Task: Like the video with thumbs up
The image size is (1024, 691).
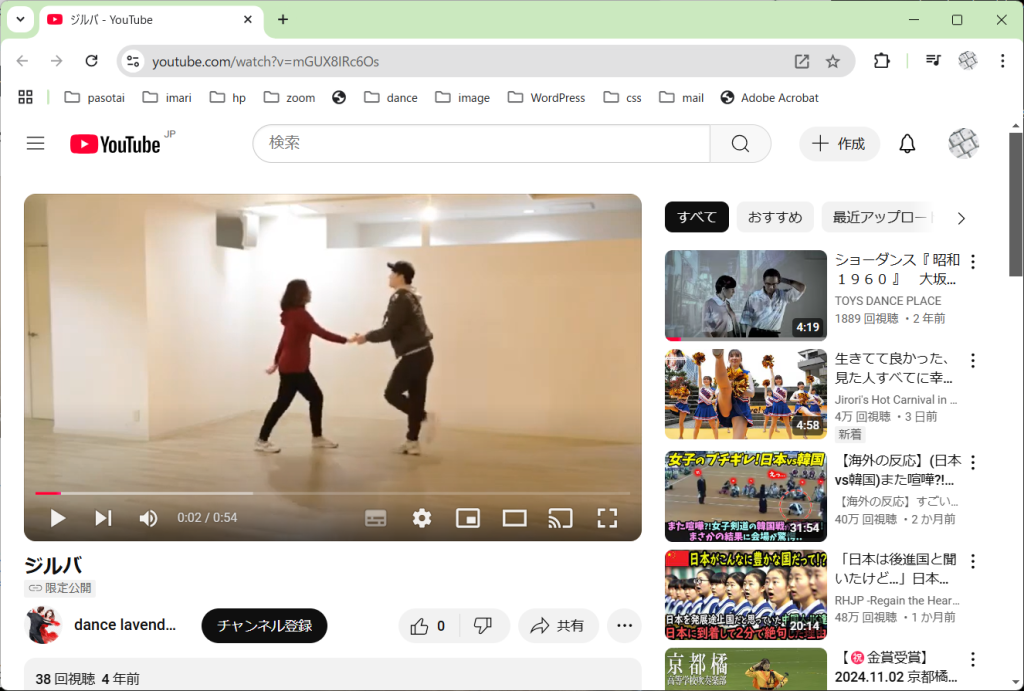Action: click(x=428, y=626)
